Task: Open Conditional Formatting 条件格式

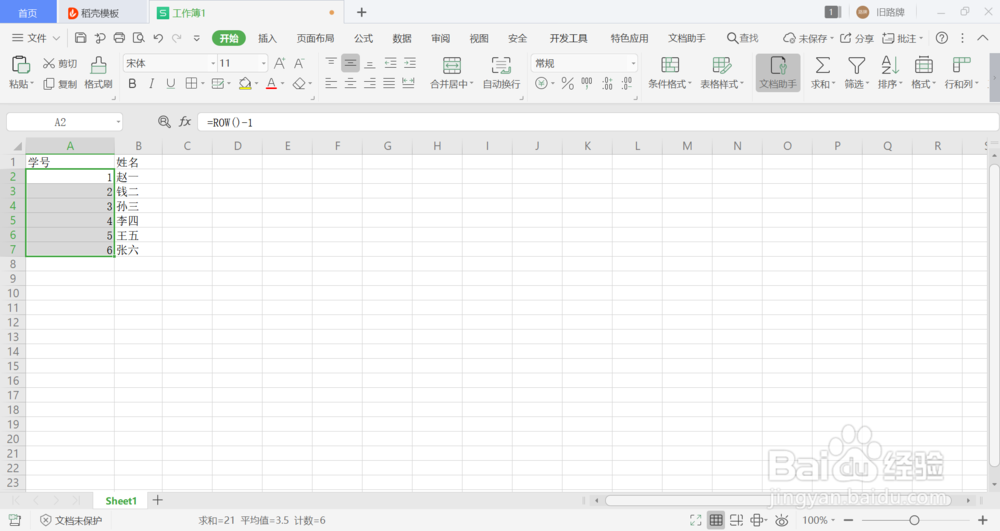Action: (x=670, y=72)
